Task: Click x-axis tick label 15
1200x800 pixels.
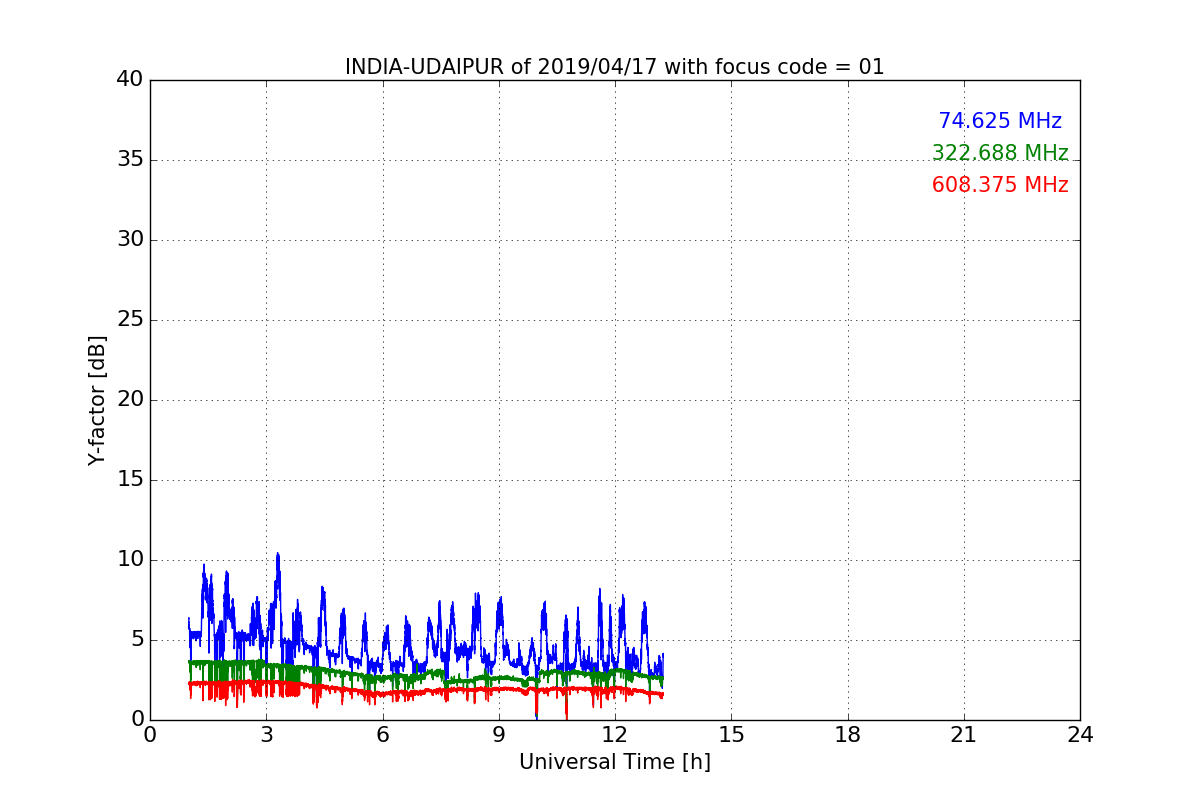Action: 731,734
